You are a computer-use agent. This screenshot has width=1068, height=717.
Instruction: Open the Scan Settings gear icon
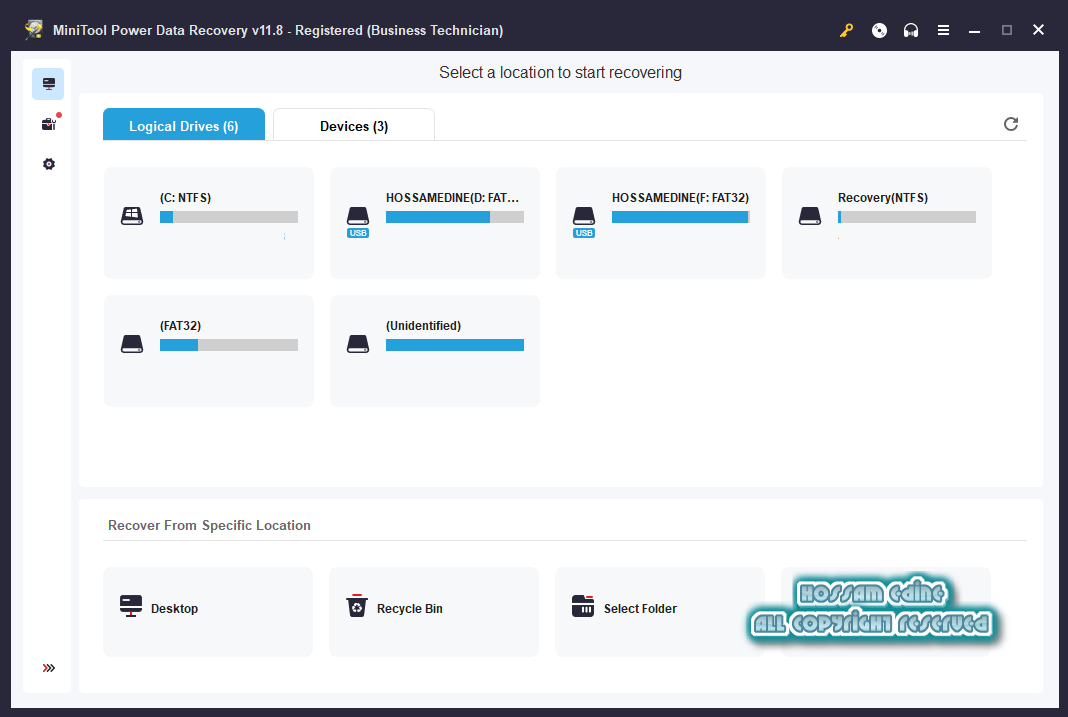[x=48, y=164]
